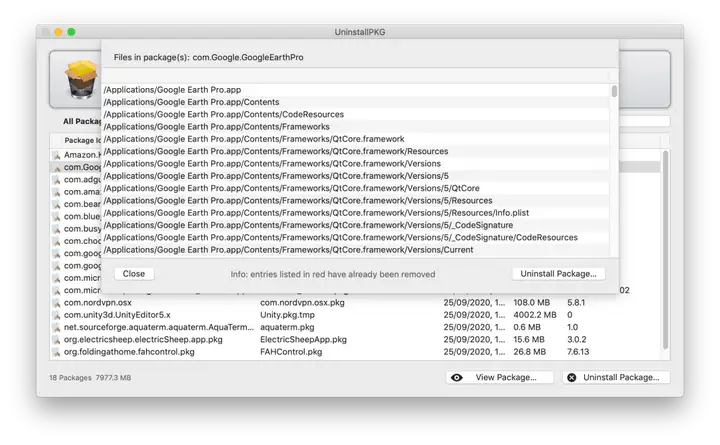Select entry ending in QtCore.framework
This screenshot has height=445, width=720.
[x=355, y=139]
